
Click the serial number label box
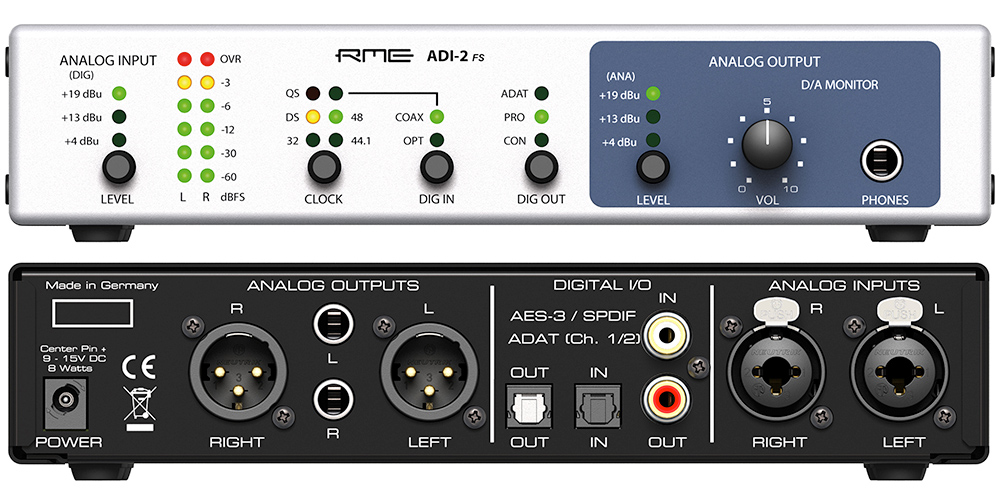92,314
